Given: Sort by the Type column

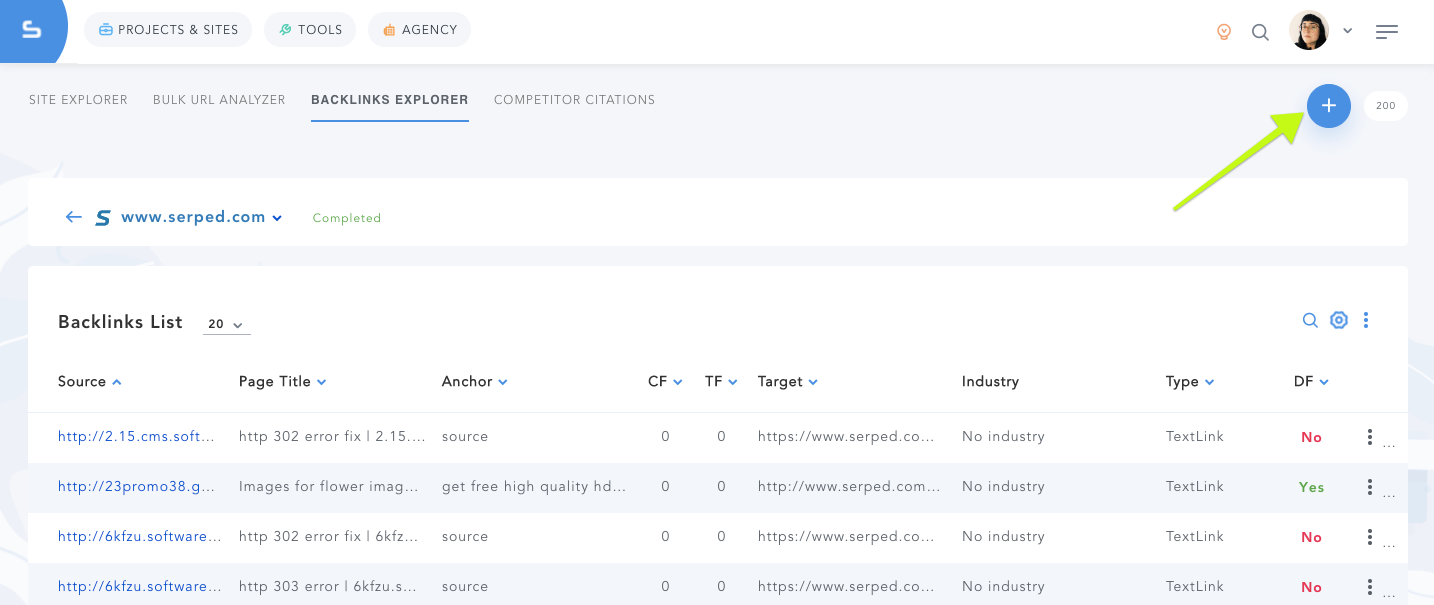Looking at the screenshot, I should [1190, 382].
